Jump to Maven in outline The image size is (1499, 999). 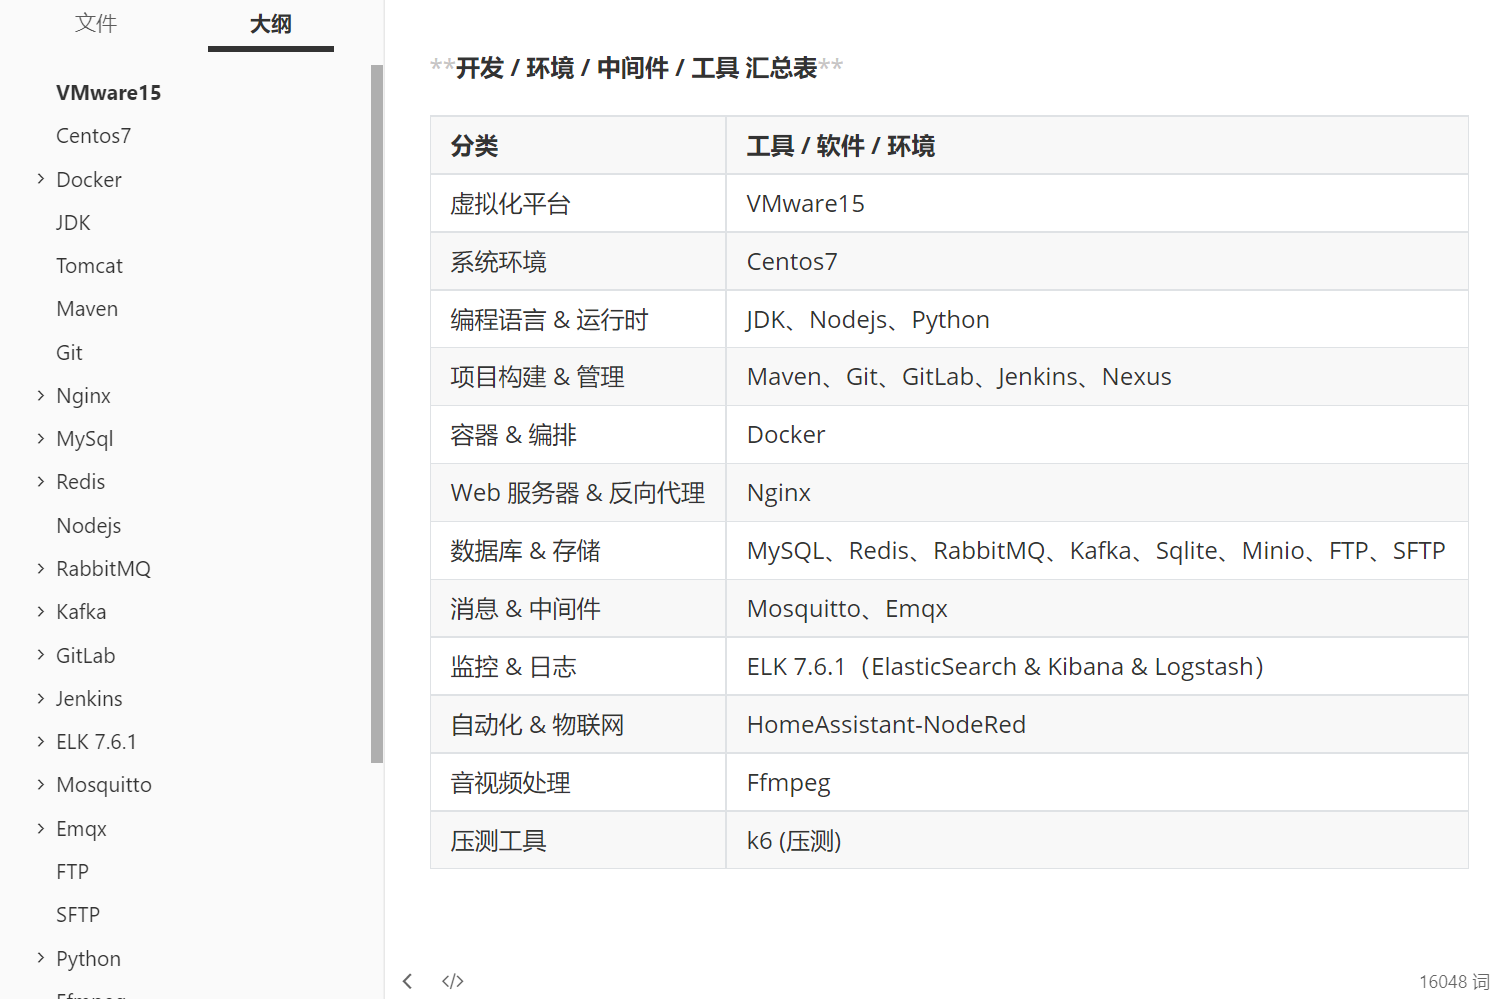point(87,309)
